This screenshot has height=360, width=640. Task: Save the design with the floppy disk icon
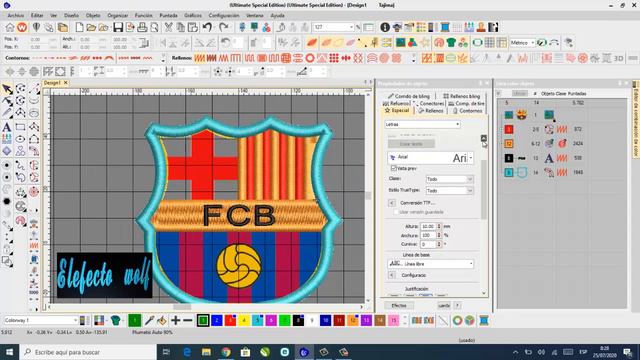(x=118, y=27)
